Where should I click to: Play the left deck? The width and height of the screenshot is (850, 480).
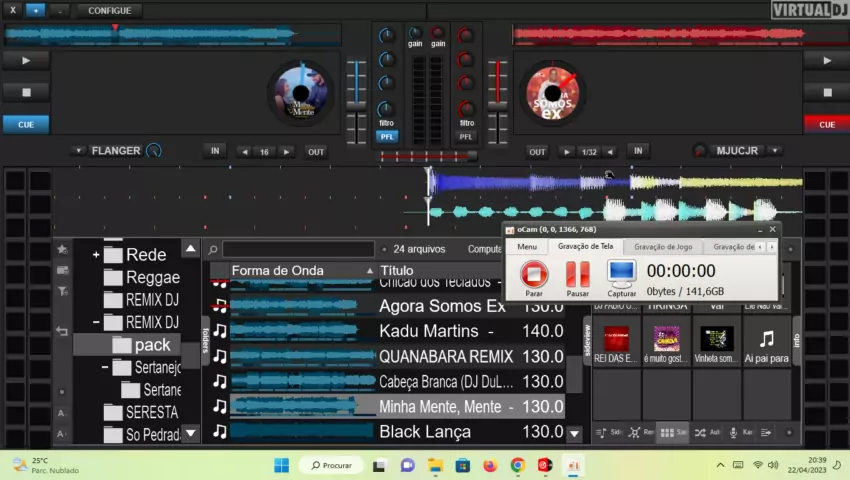pyautogui.click(x=26, y=61)
